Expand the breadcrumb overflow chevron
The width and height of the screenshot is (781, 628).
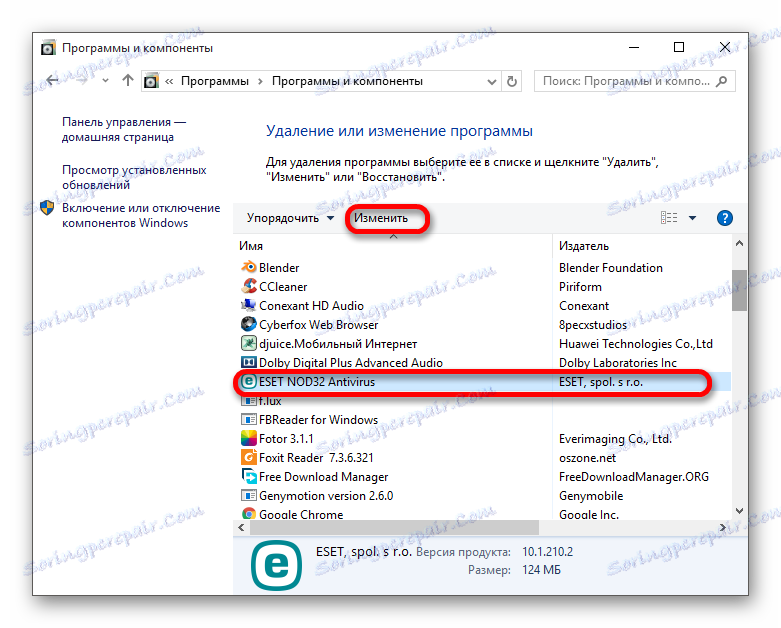[169, 81]
